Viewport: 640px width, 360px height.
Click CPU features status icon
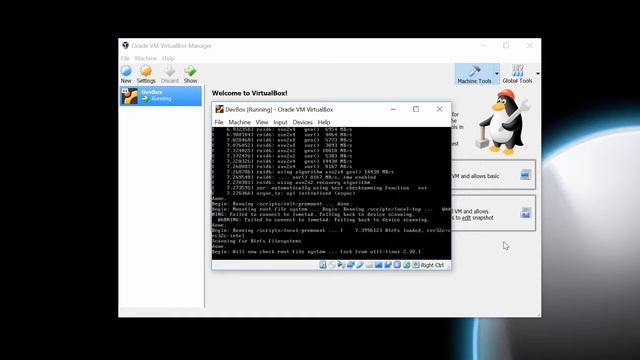[x=397, y=265]
